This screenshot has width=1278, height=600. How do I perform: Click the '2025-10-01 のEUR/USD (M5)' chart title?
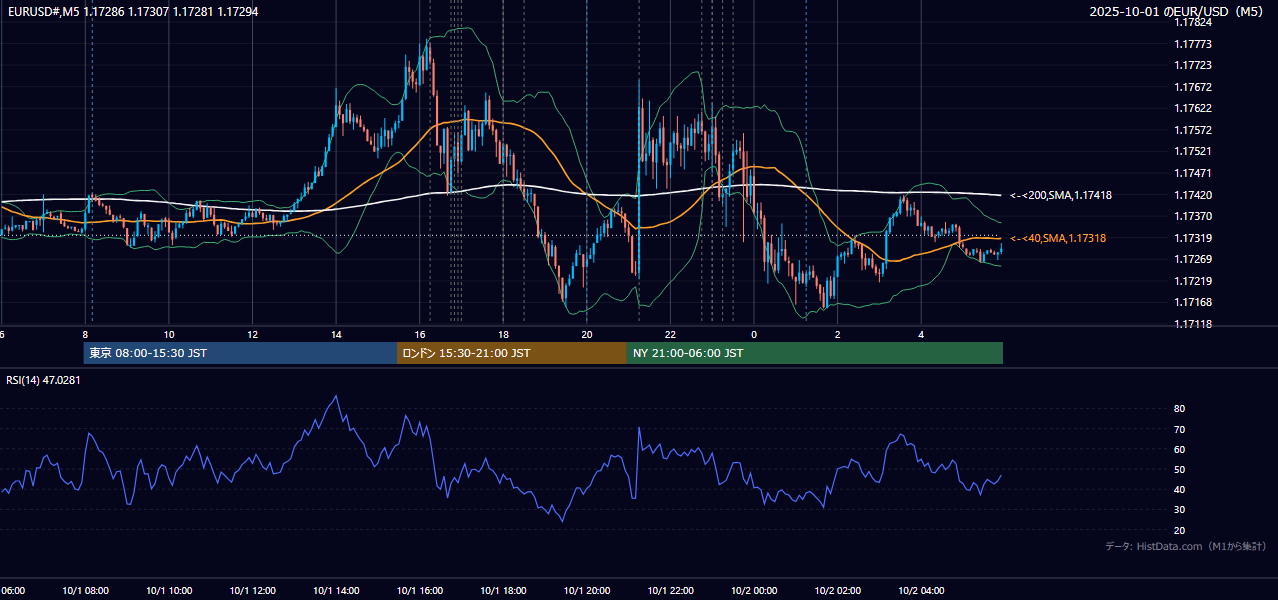click(x=1178, y=12)
